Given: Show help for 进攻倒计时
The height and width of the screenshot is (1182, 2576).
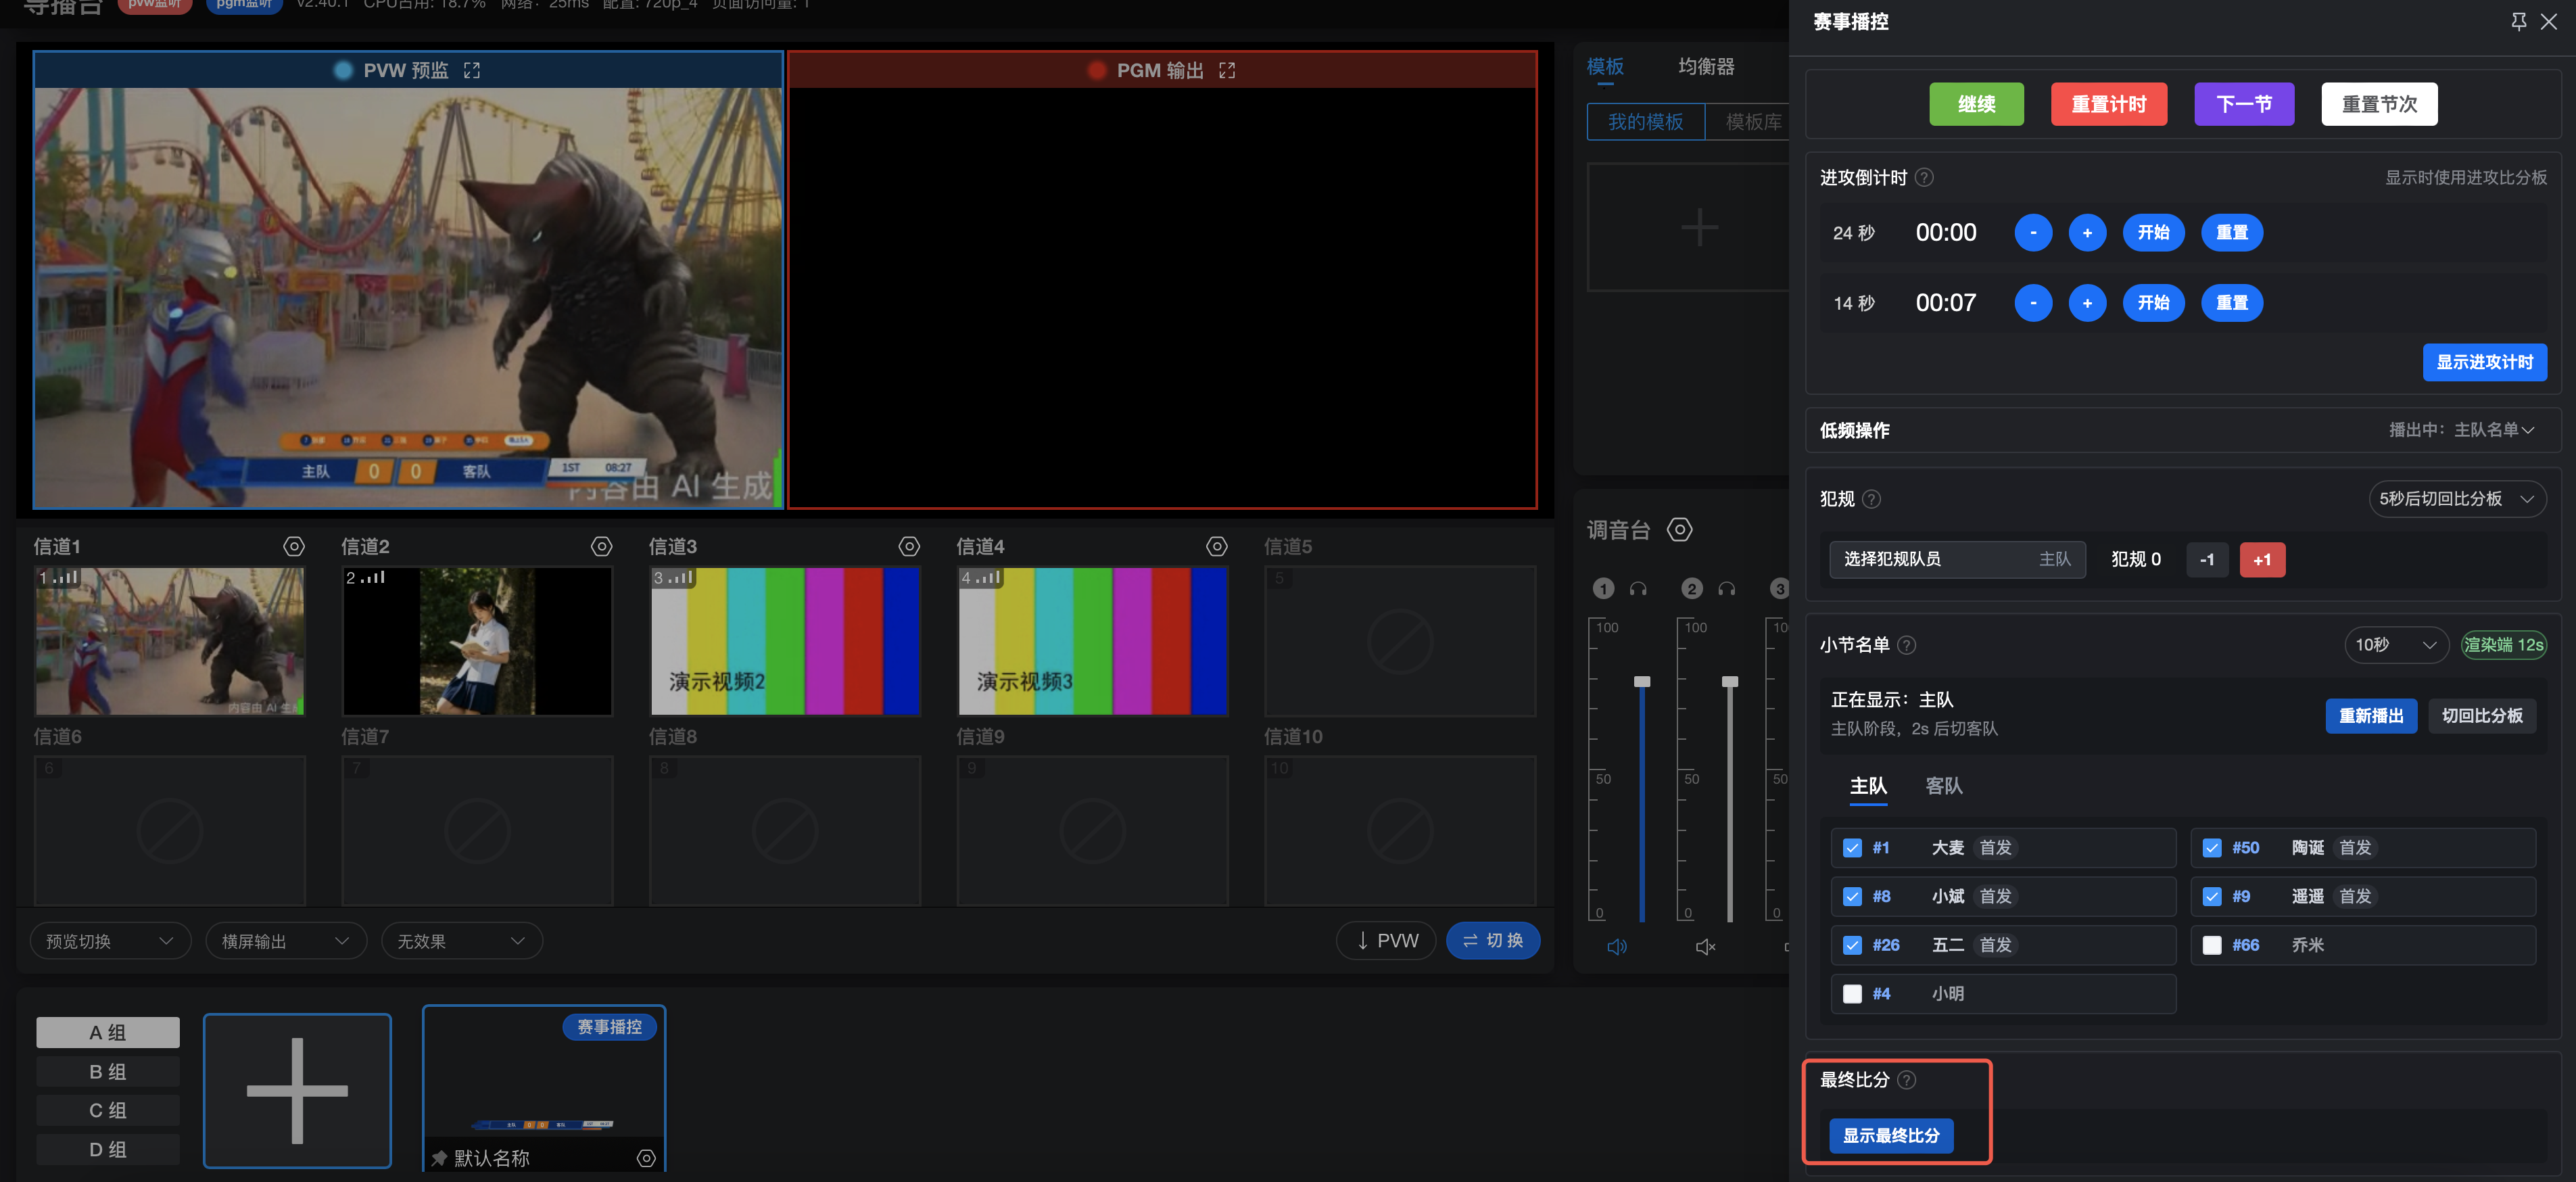Looking at the screenshot, I should point(1924,177).
